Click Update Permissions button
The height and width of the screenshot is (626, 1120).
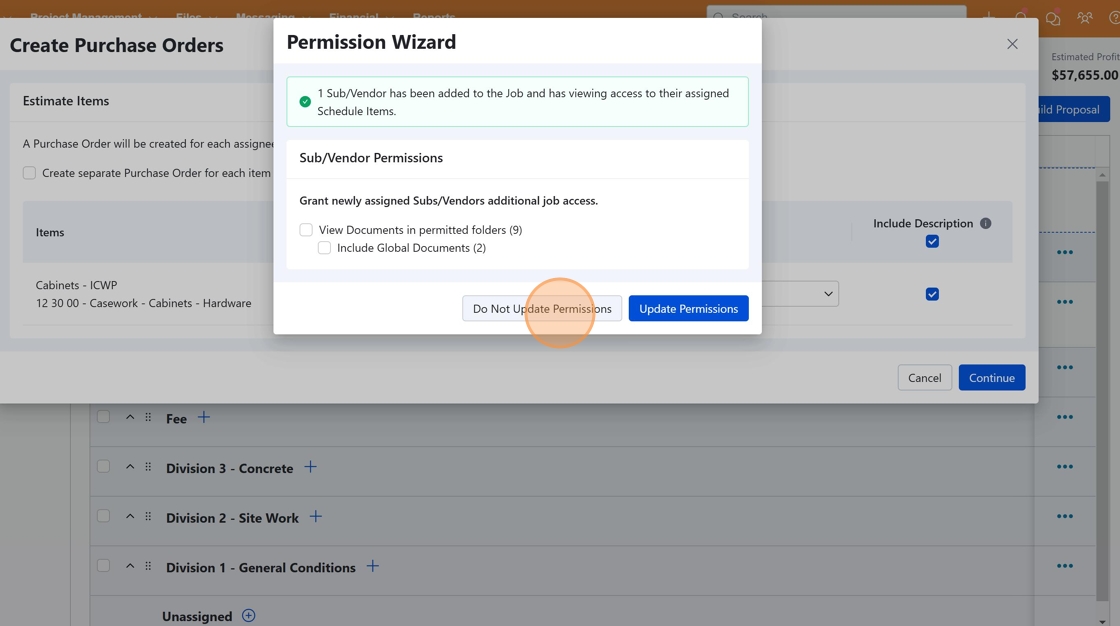click(688, 309)
